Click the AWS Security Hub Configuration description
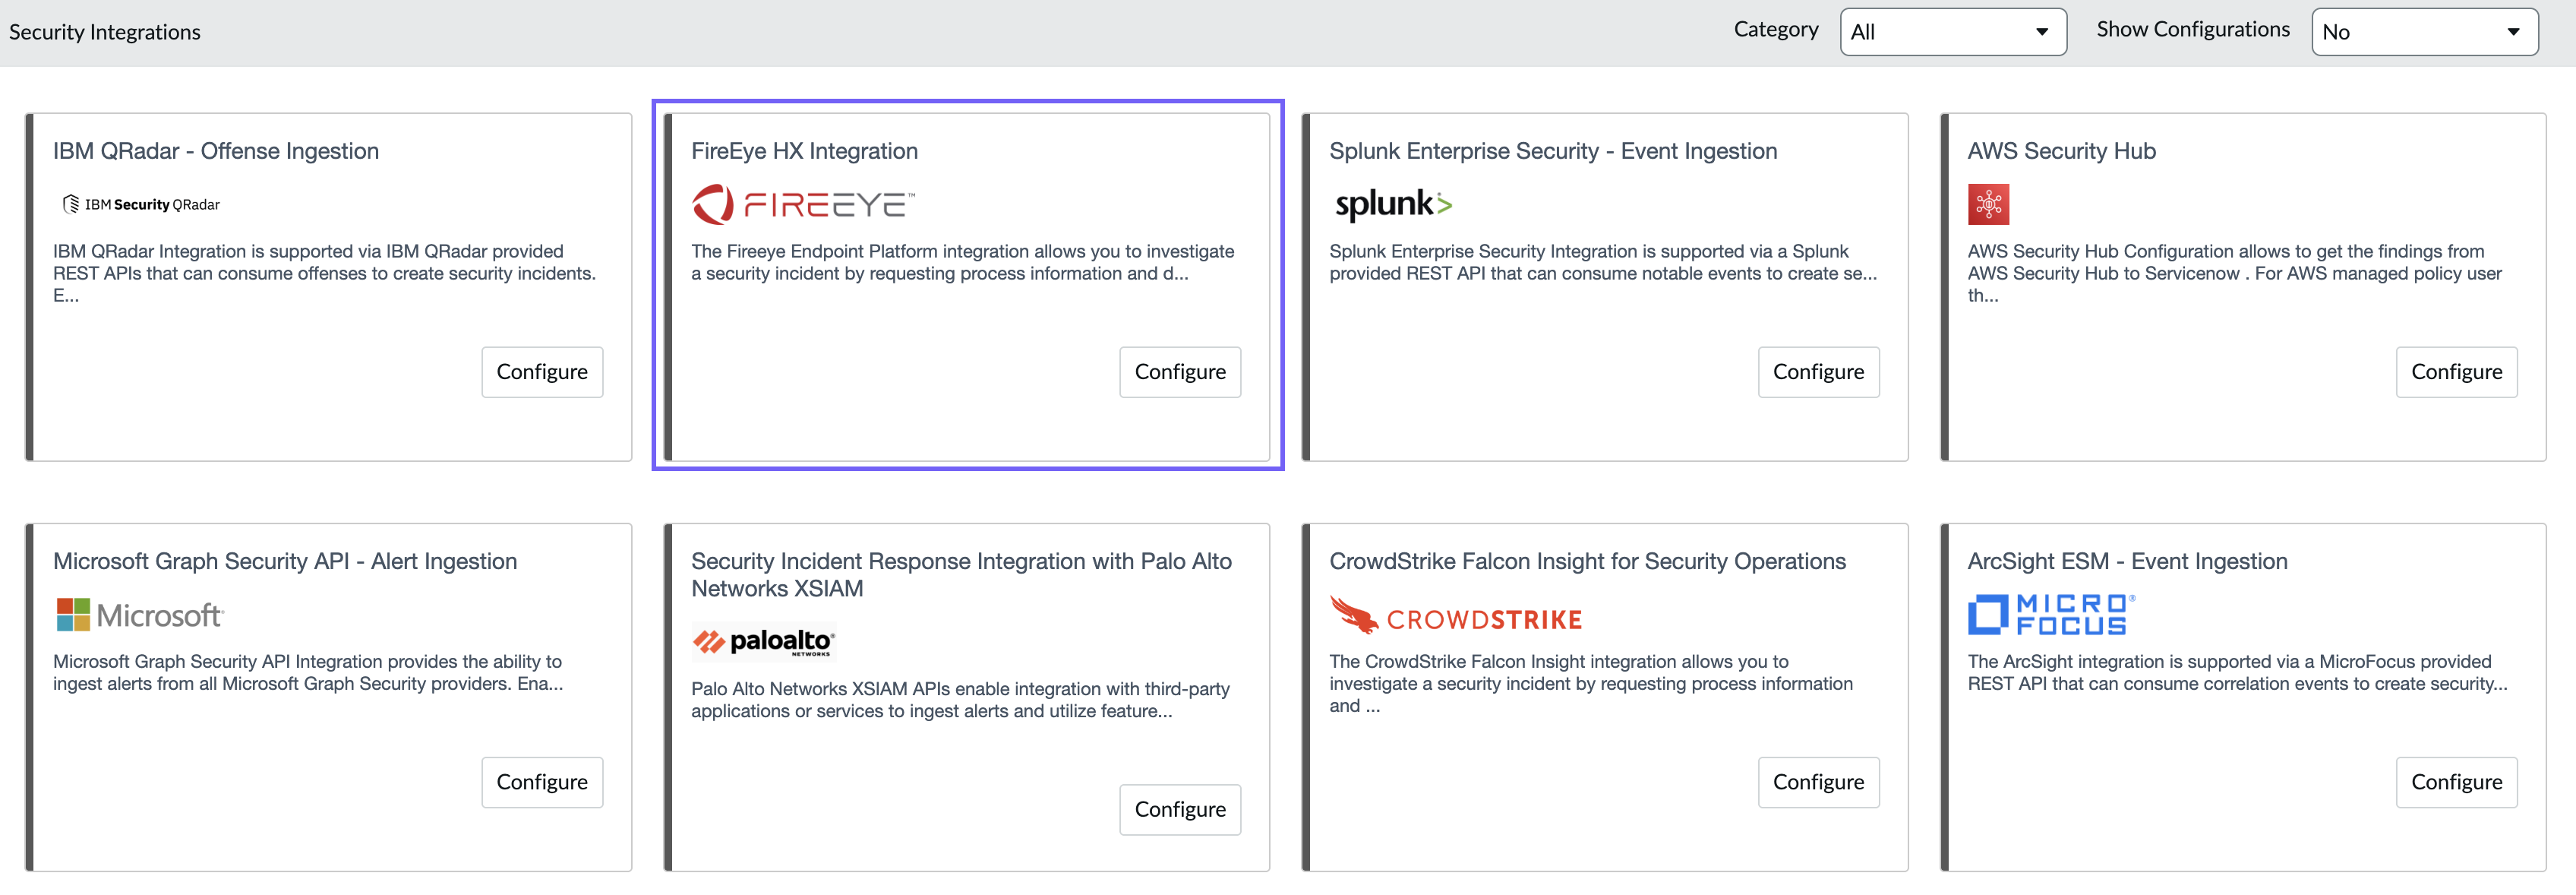 tap(2234, 273)
